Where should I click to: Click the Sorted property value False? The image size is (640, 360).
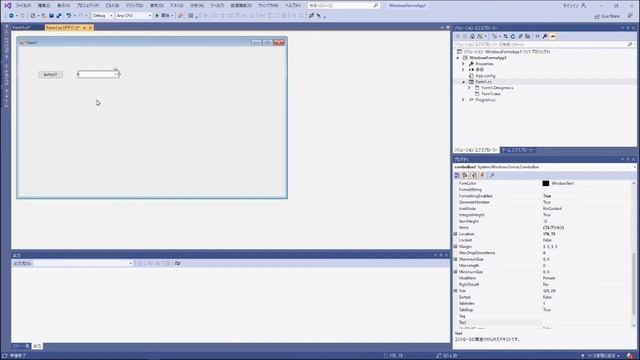pos(547,297)
